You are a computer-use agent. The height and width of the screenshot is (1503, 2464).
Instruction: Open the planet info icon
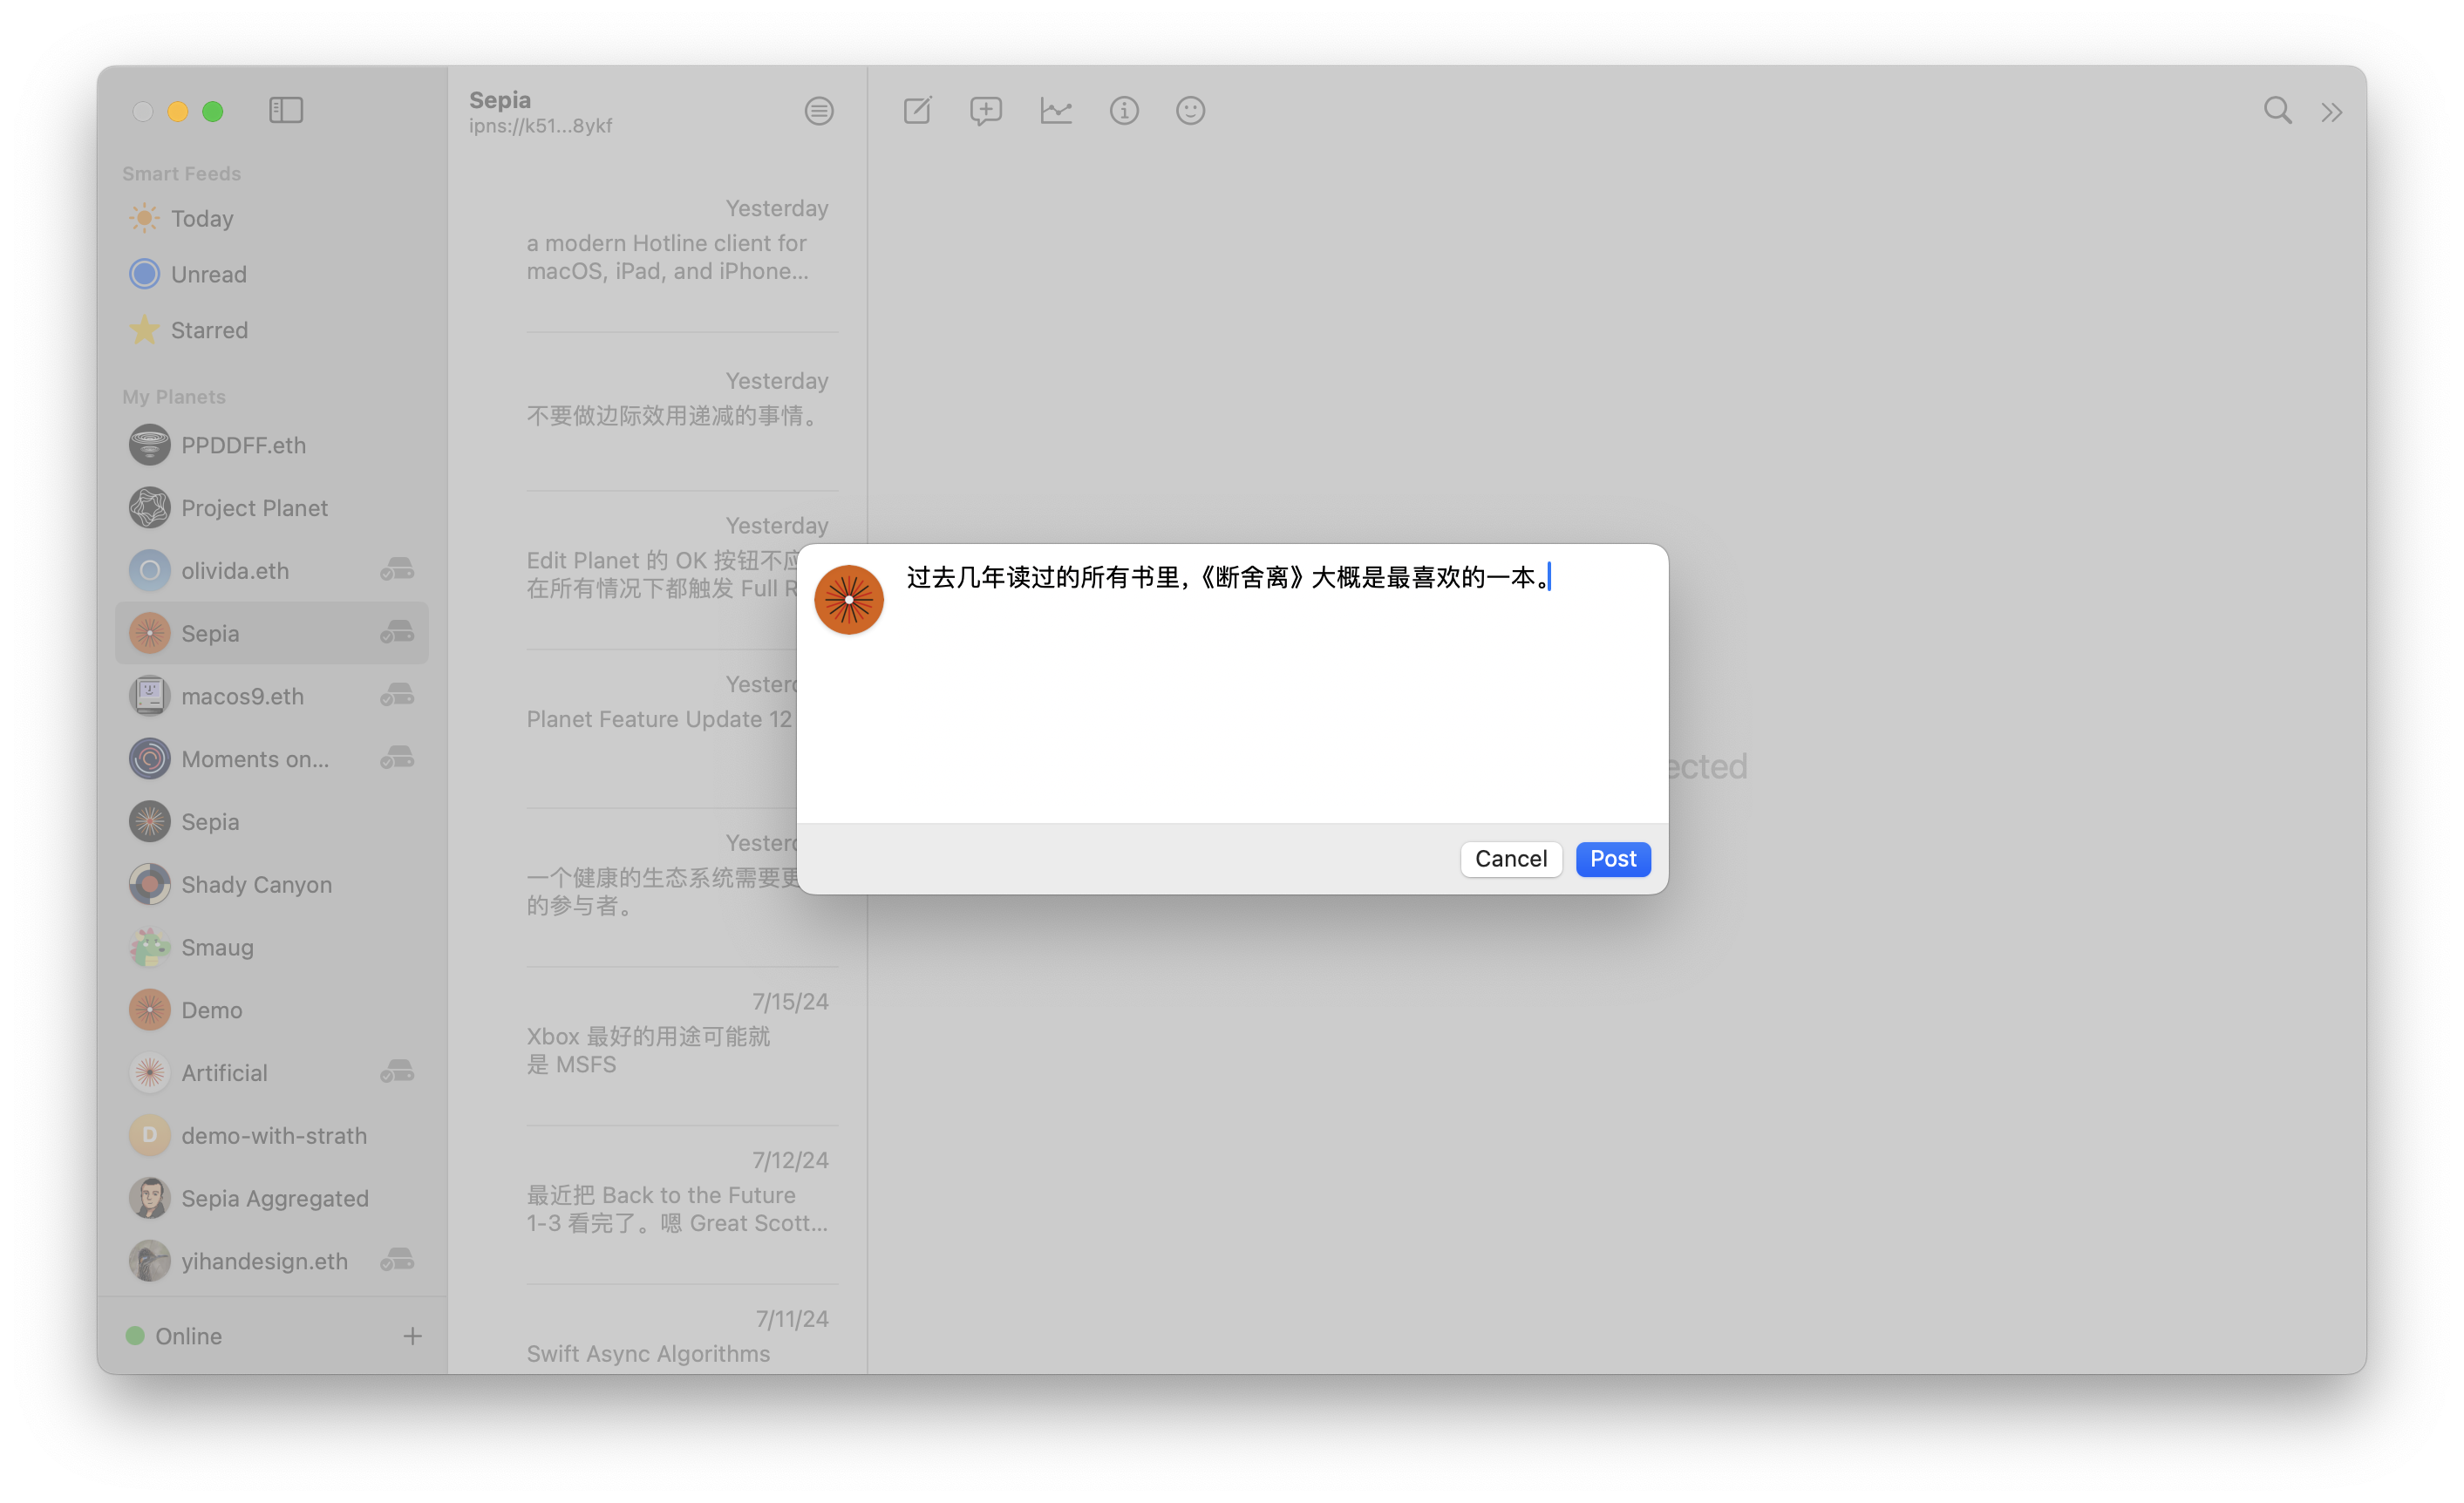(x=1124, y=110)
